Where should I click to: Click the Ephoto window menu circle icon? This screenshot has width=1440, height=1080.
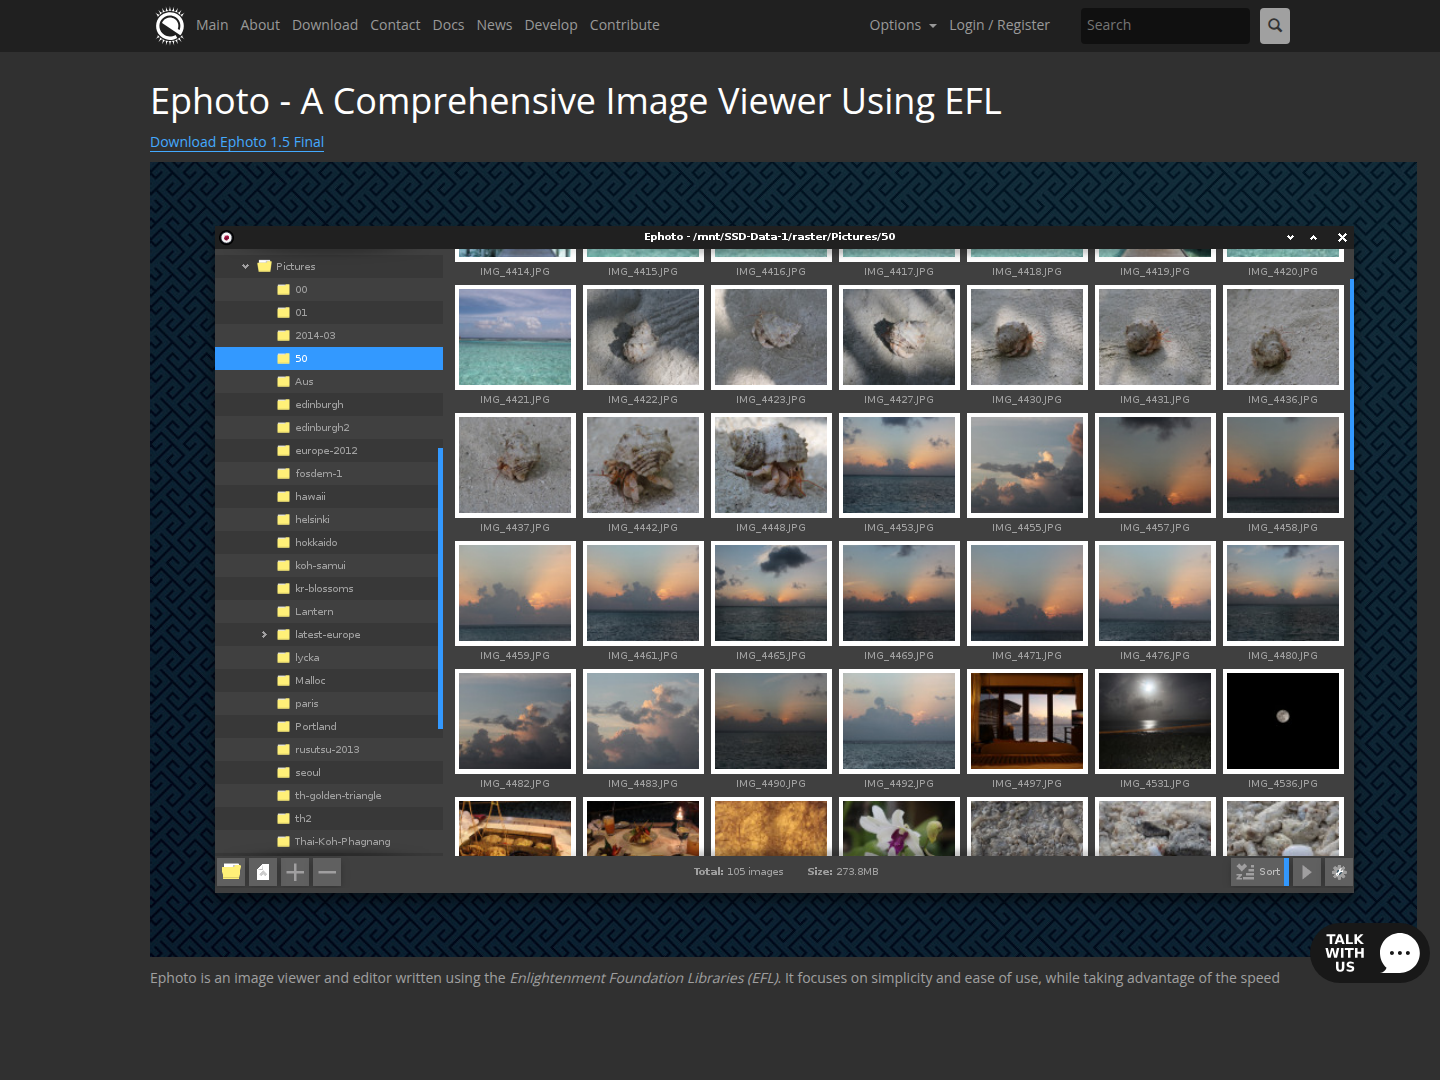(x=226, y=237)
